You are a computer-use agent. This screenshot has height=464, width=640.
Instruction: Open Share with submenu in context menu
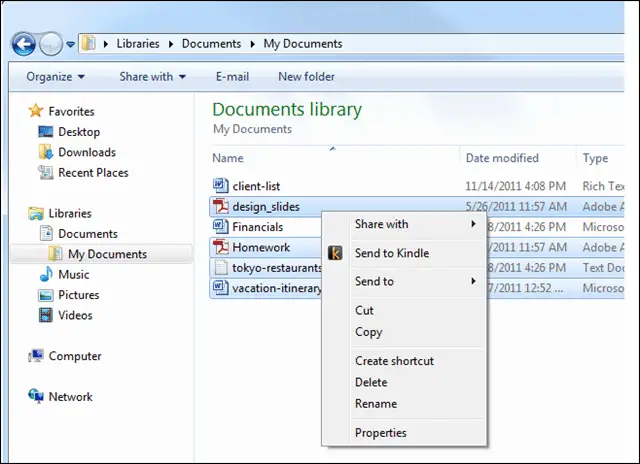pyautogui.click(x=404, y=224)
